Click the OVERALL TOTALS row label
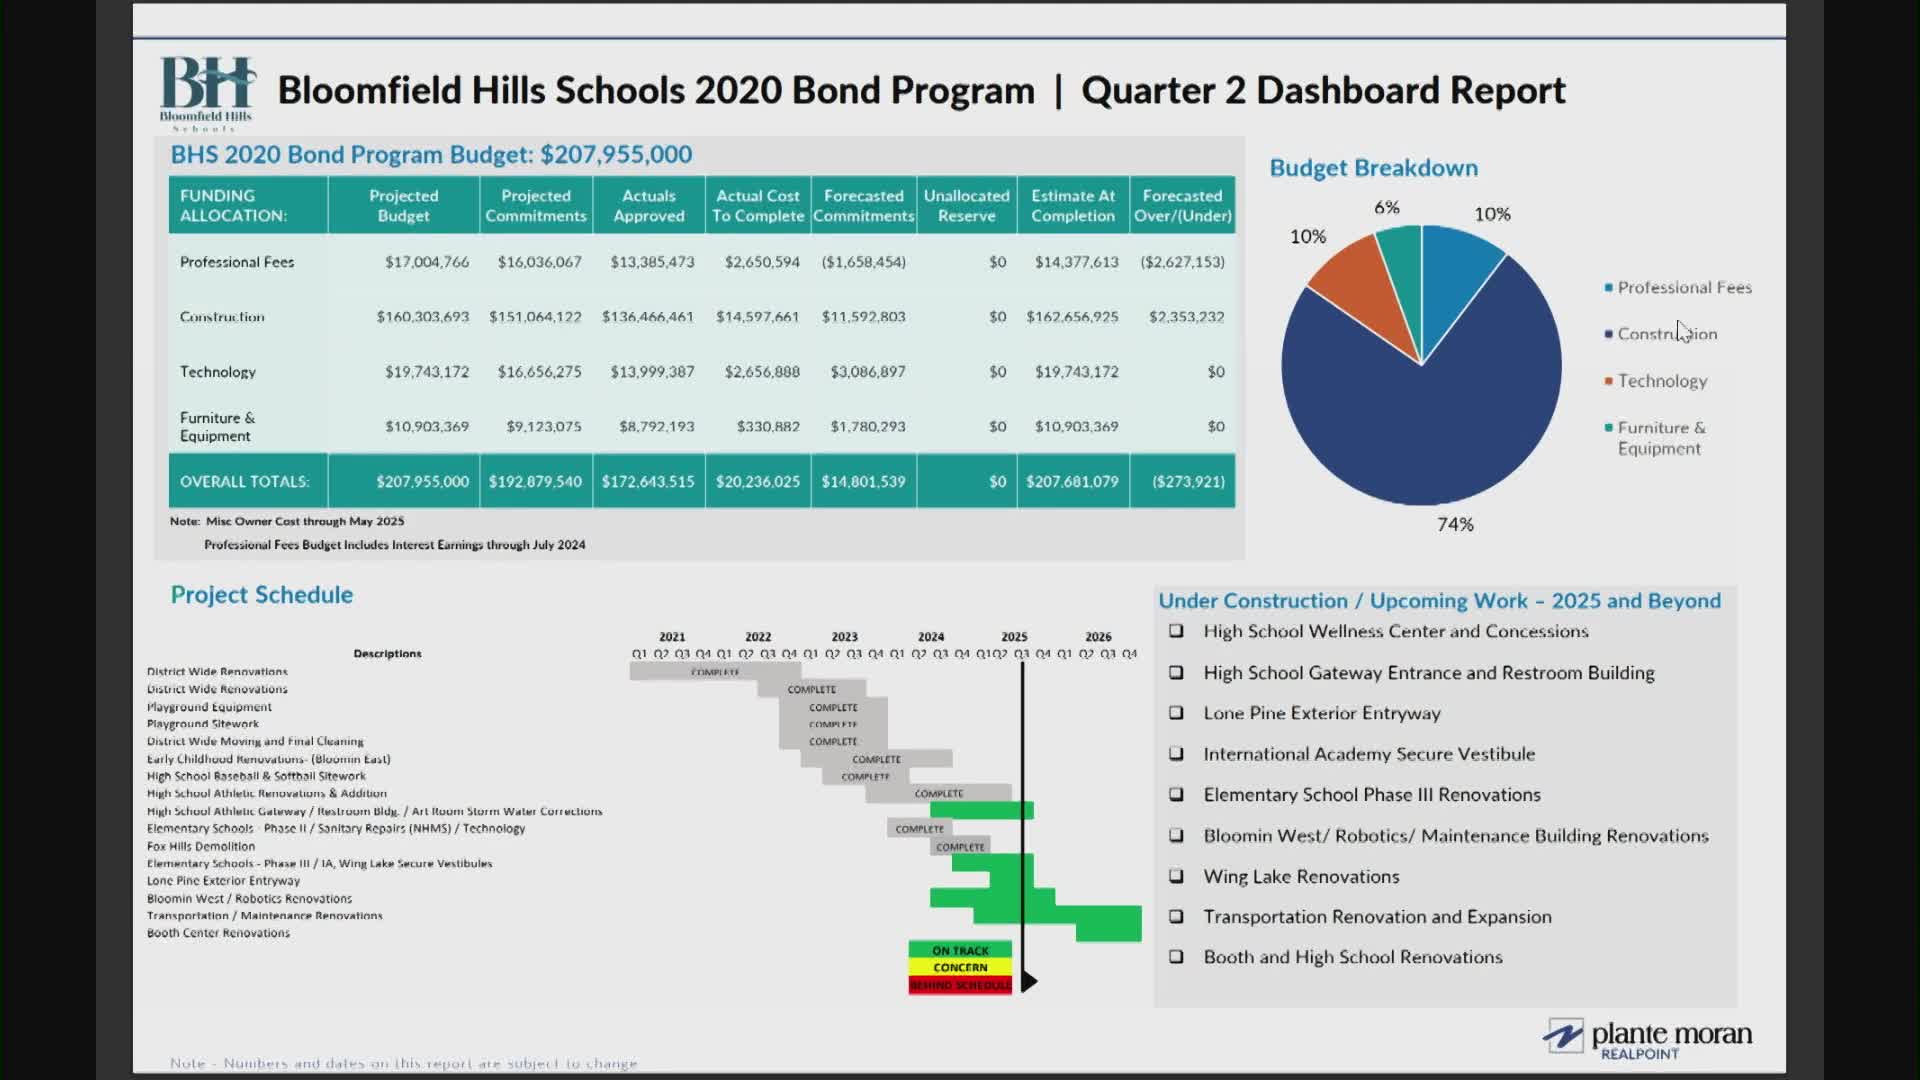1920x1080 pixels. coord(245,482)
